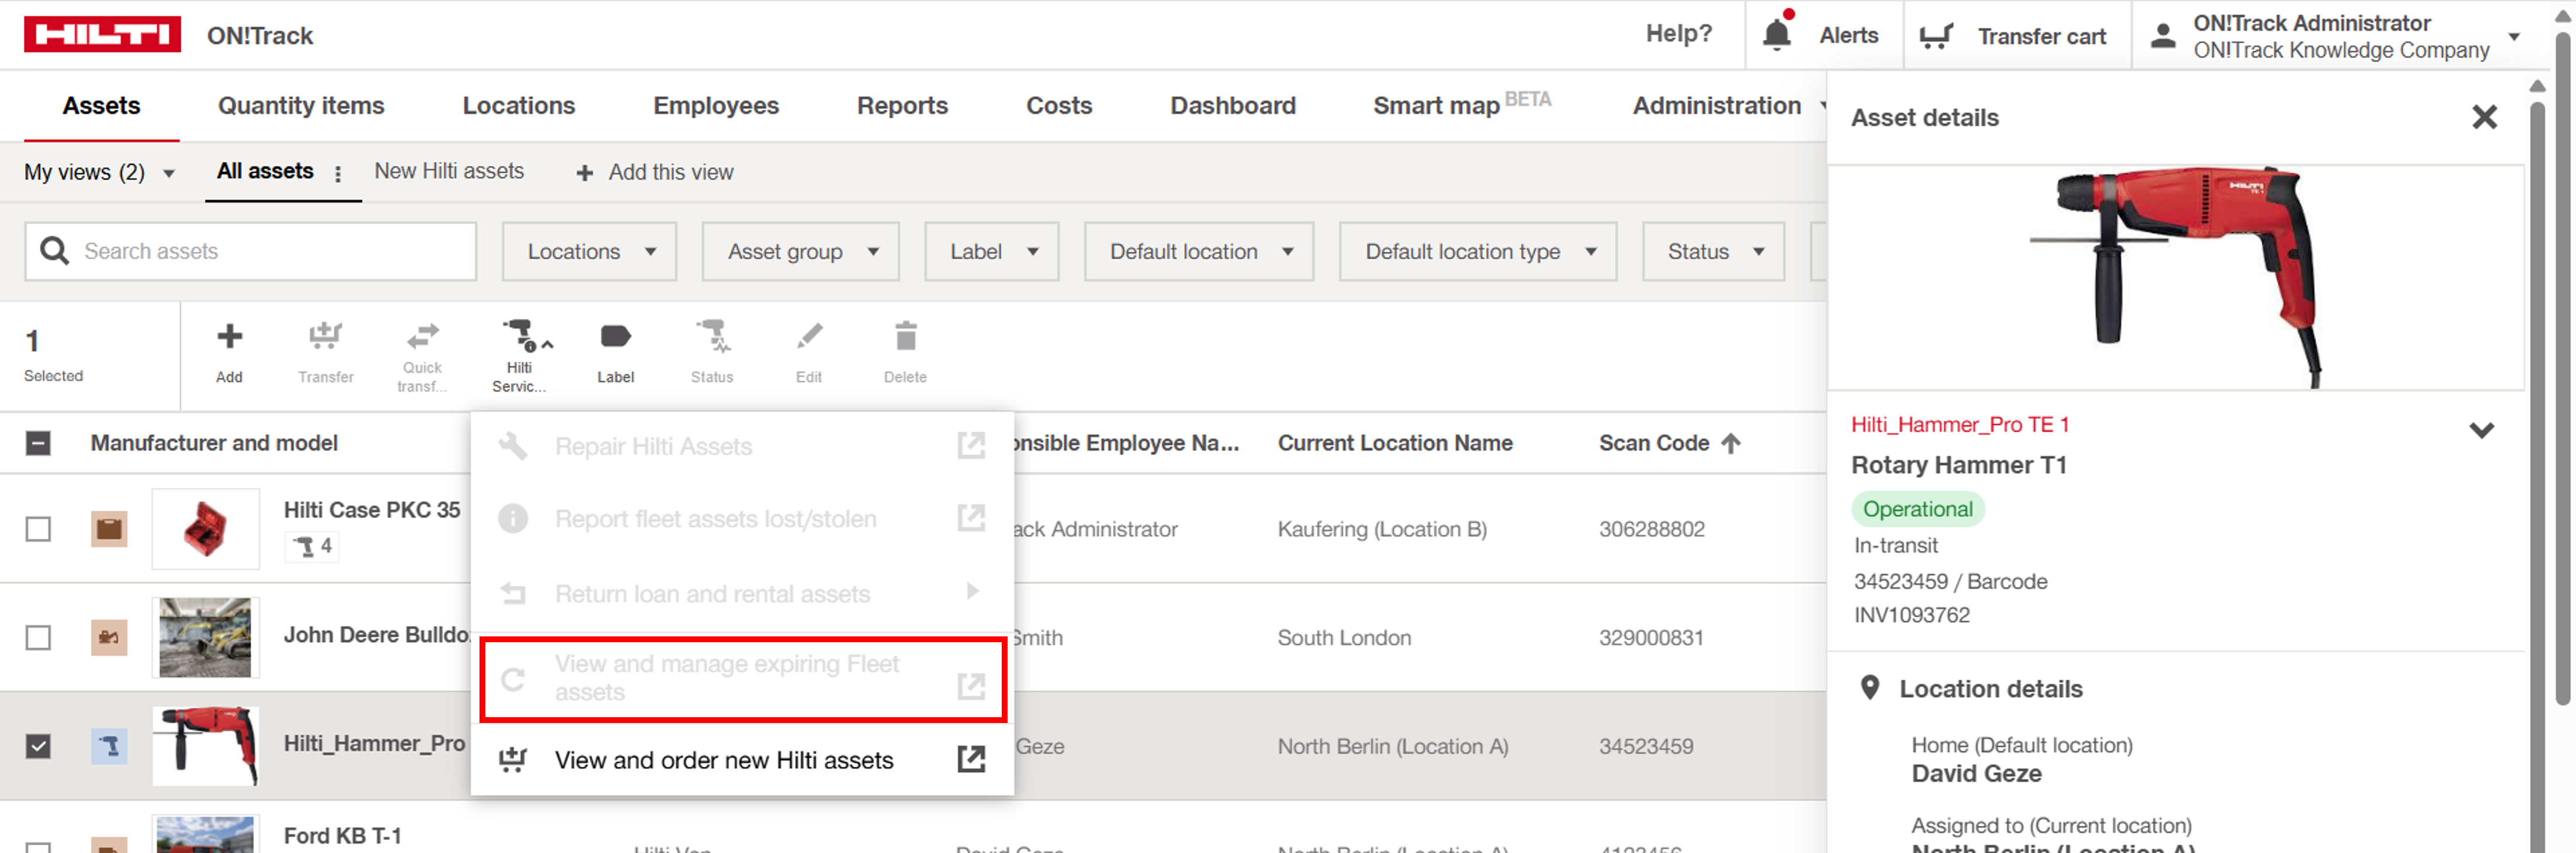2576x853 pixels.
Task: Click the Quick transfer toolbar icon
Action: click(422, 335)
